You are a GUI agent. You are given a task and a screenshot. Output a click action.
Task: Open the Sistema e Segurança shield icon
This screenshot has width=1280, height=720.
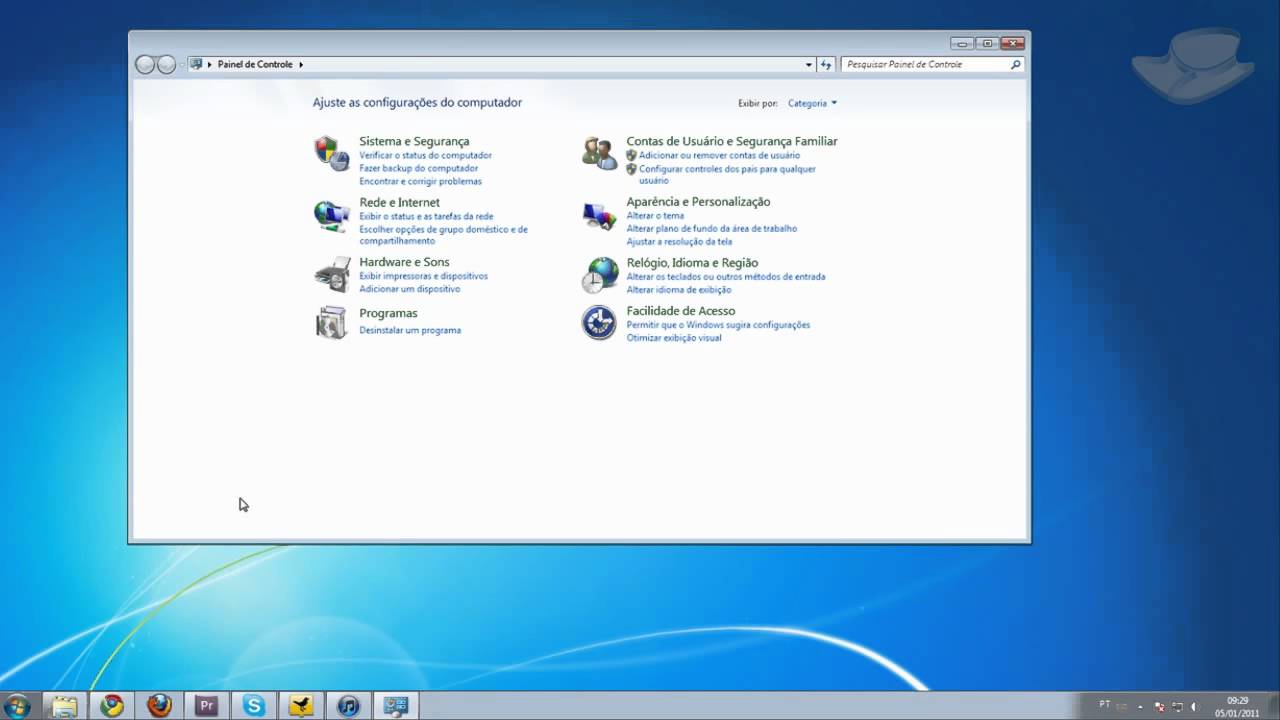(332, 154)
